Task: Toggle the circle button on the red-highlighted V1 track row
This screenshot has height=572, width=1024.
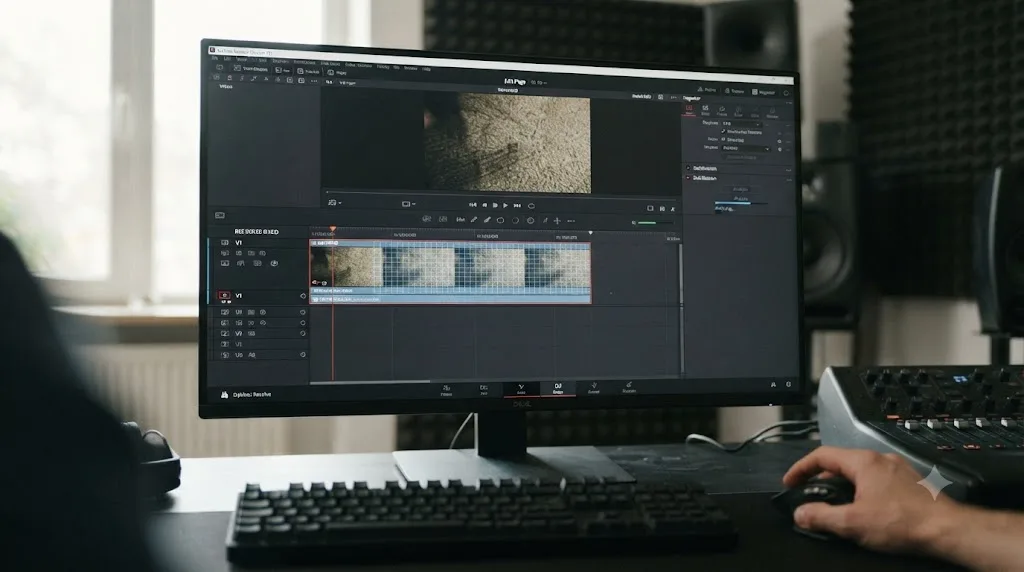Action: [303, 296]
